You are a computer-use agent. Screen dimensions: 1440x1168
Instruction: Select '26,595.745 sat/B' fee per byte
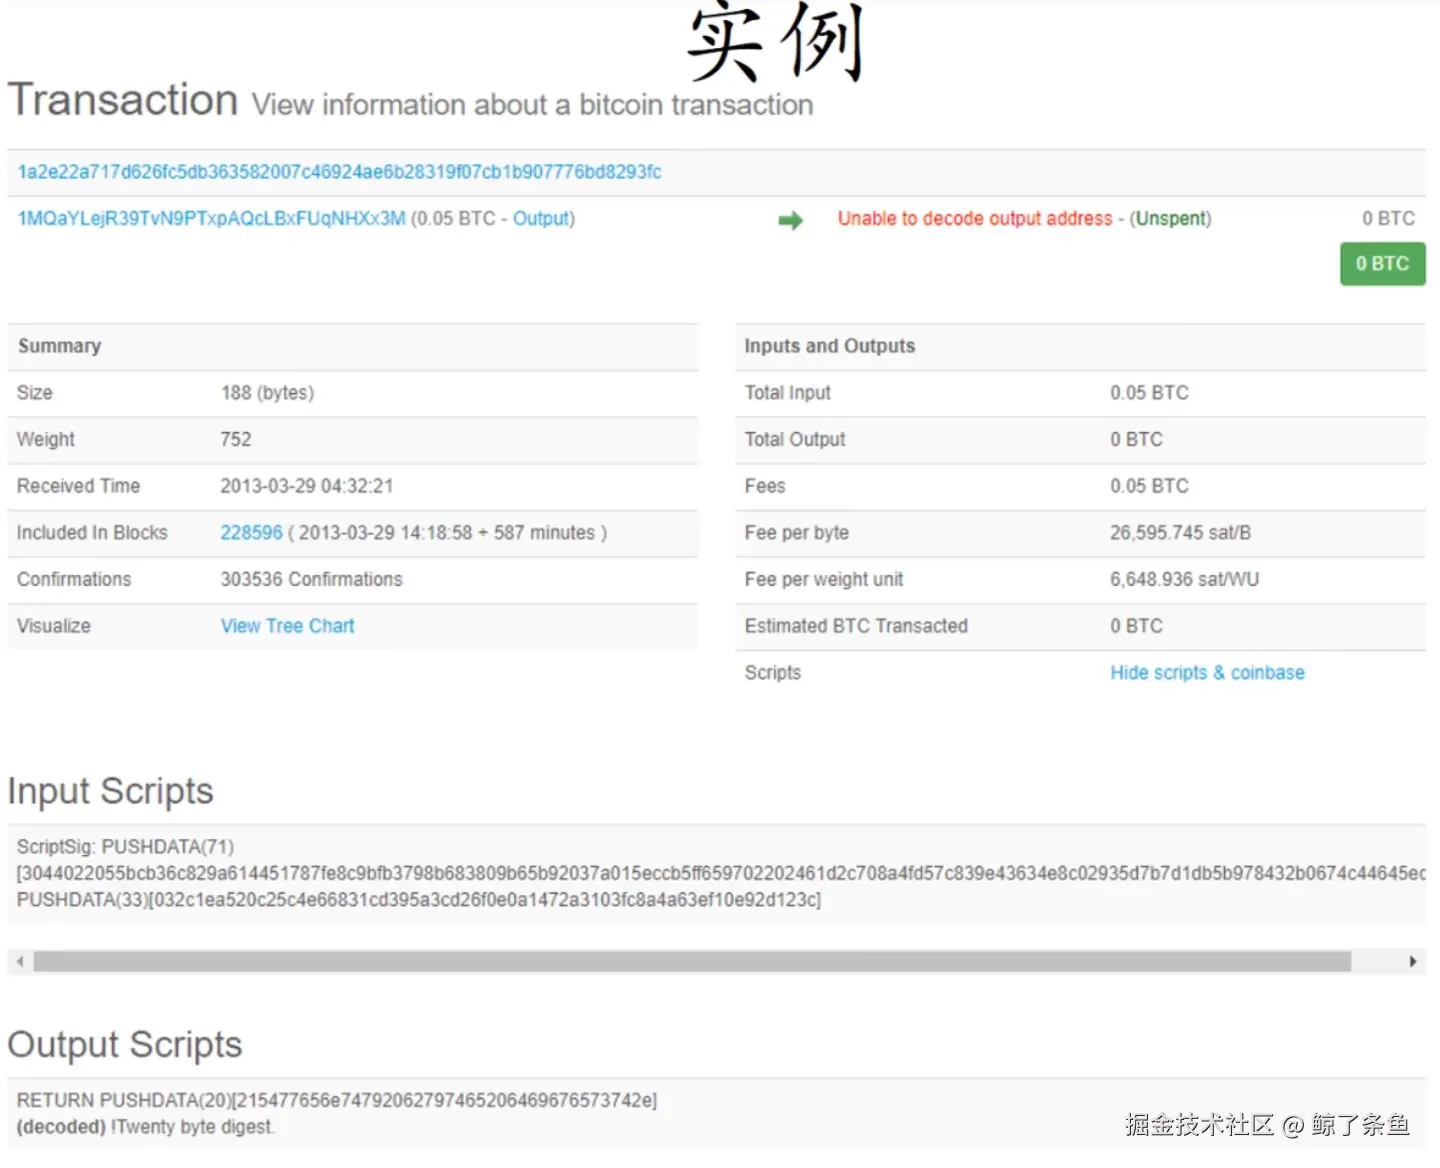[1180, 533]
